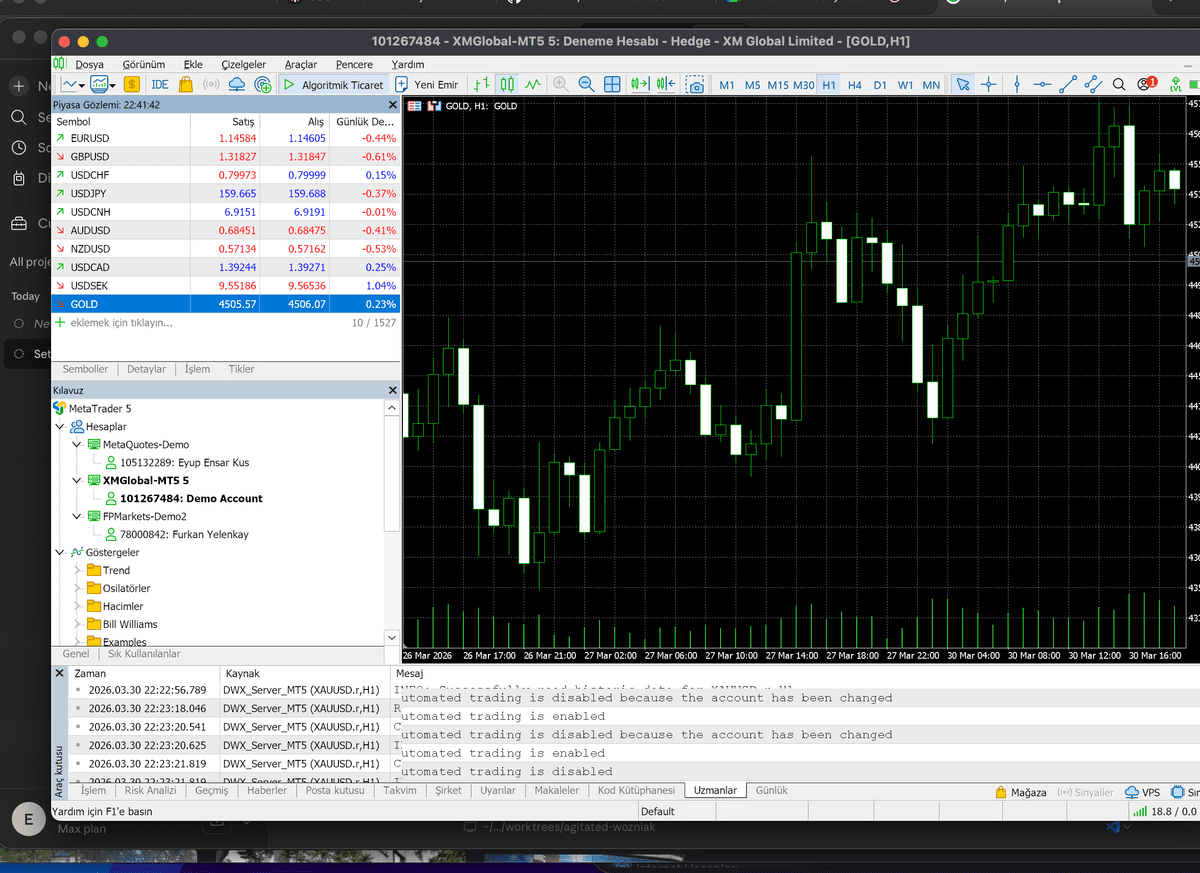Click 'eklemek için tıklayın...' add symbol field
The image size is (1200, 873).
click(x=122, y=323)
